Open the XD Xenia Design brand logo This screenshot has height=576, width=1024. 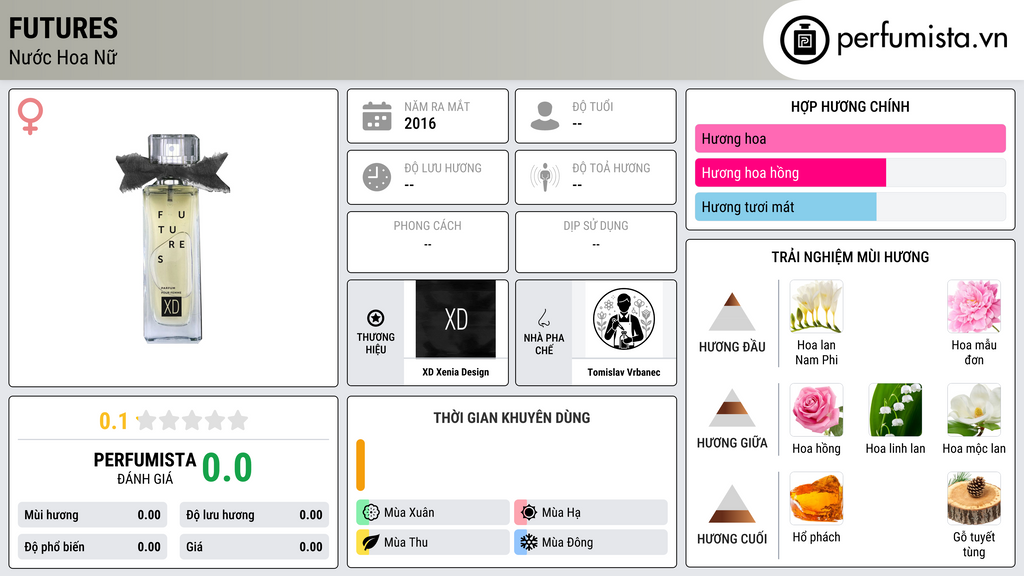(x=456, y=319)
